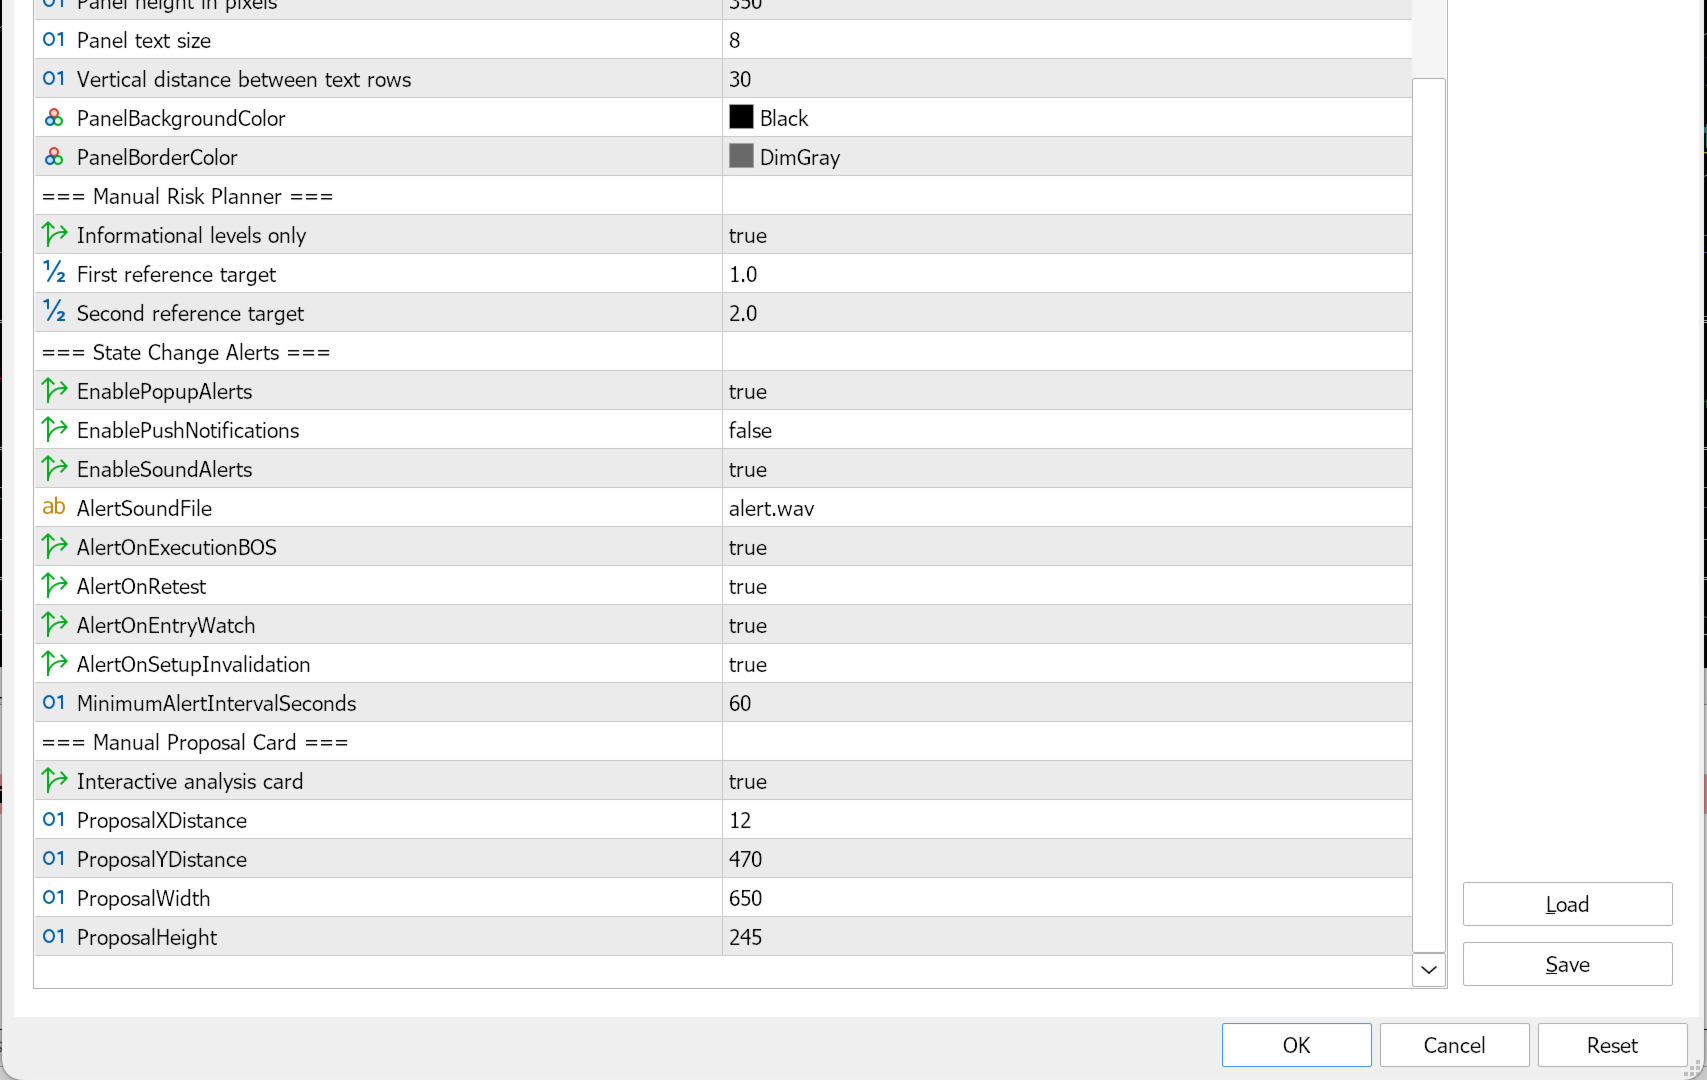Screen dimensions: 1707x1080
Task: Toggle the EnableSoundAlerts value
Action: pos(1067,469)
